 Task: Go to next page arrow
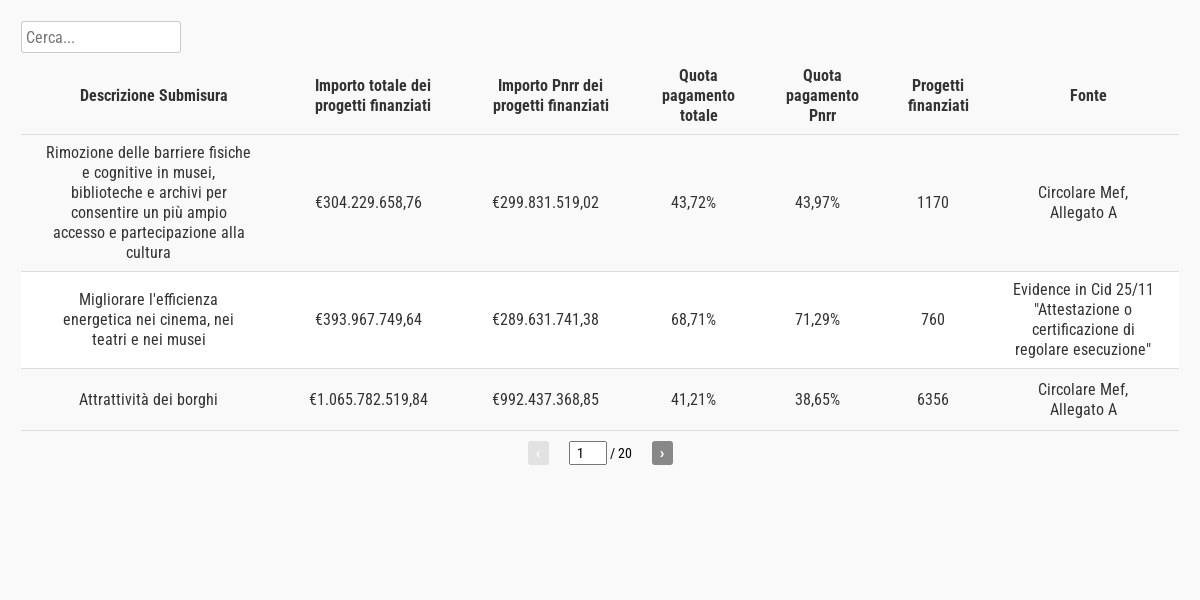point(662,453)
